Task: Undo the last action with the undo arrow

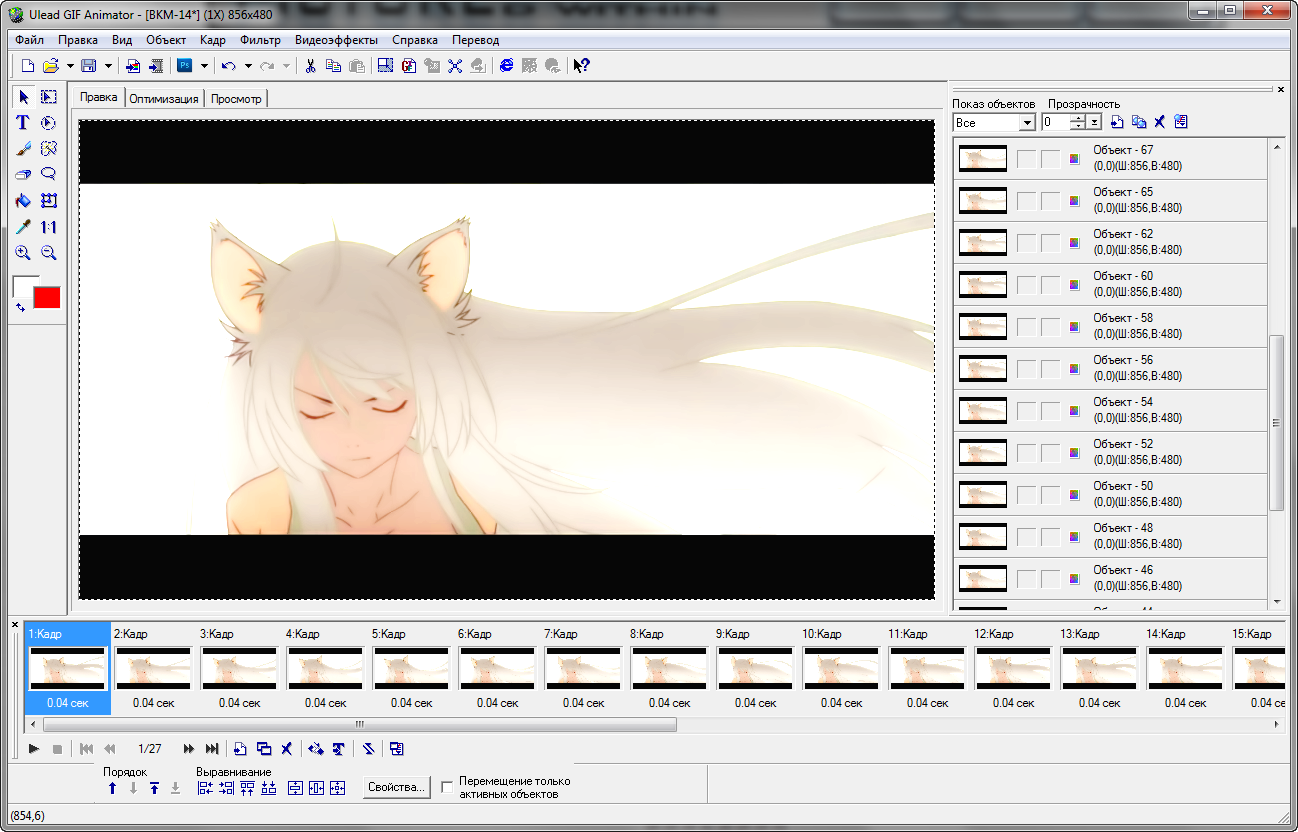Action: click(x=228, y=66)
